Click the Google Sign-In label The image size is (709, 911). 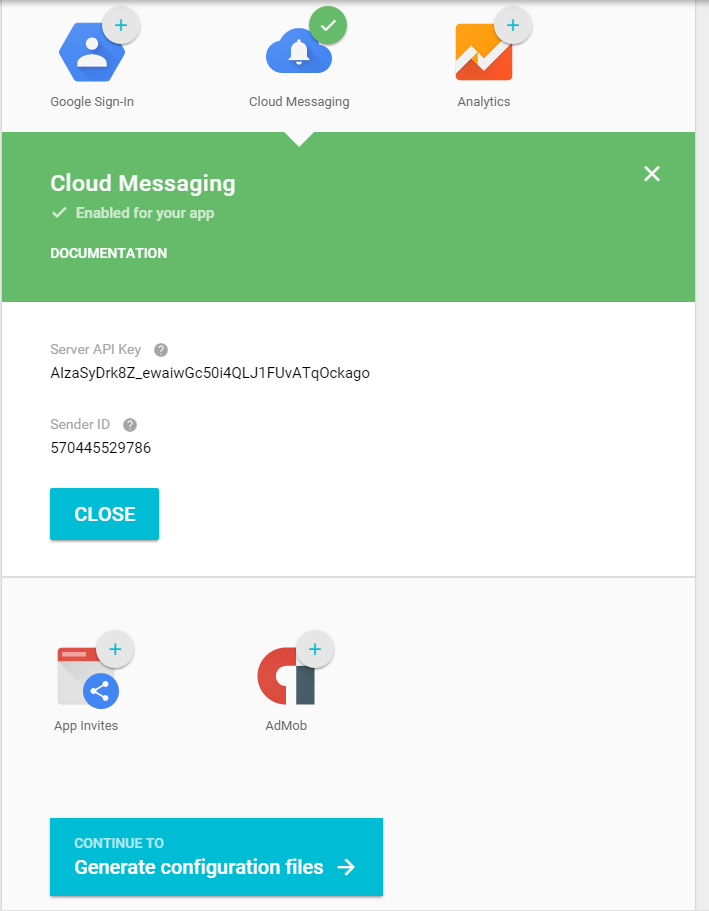pyautogui.click(x=92, y=102)
